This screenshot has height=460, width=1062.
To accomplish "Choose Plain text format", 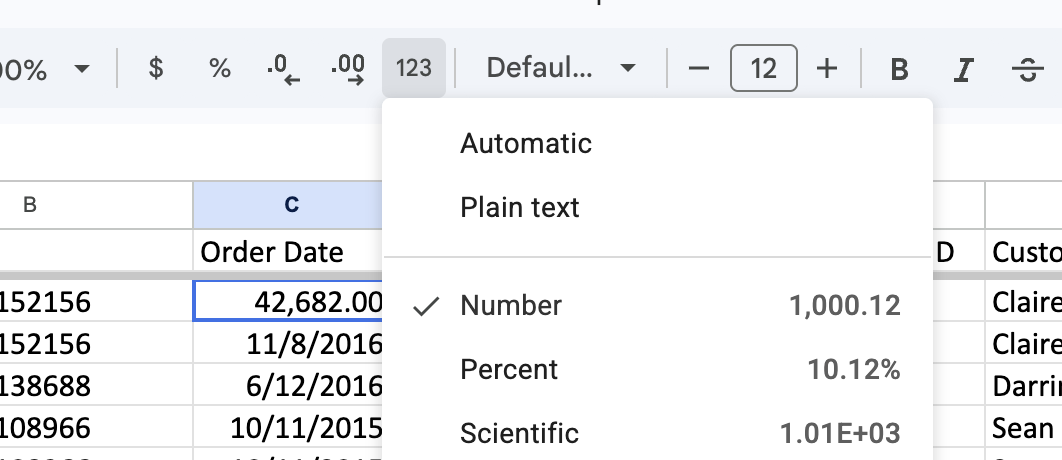I will pyautogui.click(x=520, y=208).
